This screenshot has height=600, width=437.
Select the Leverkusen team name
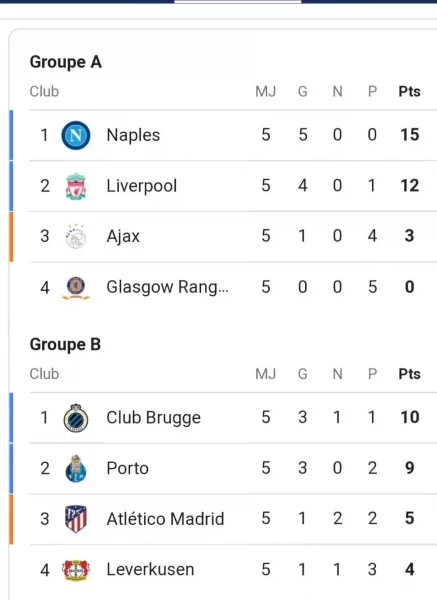point(150,569)
